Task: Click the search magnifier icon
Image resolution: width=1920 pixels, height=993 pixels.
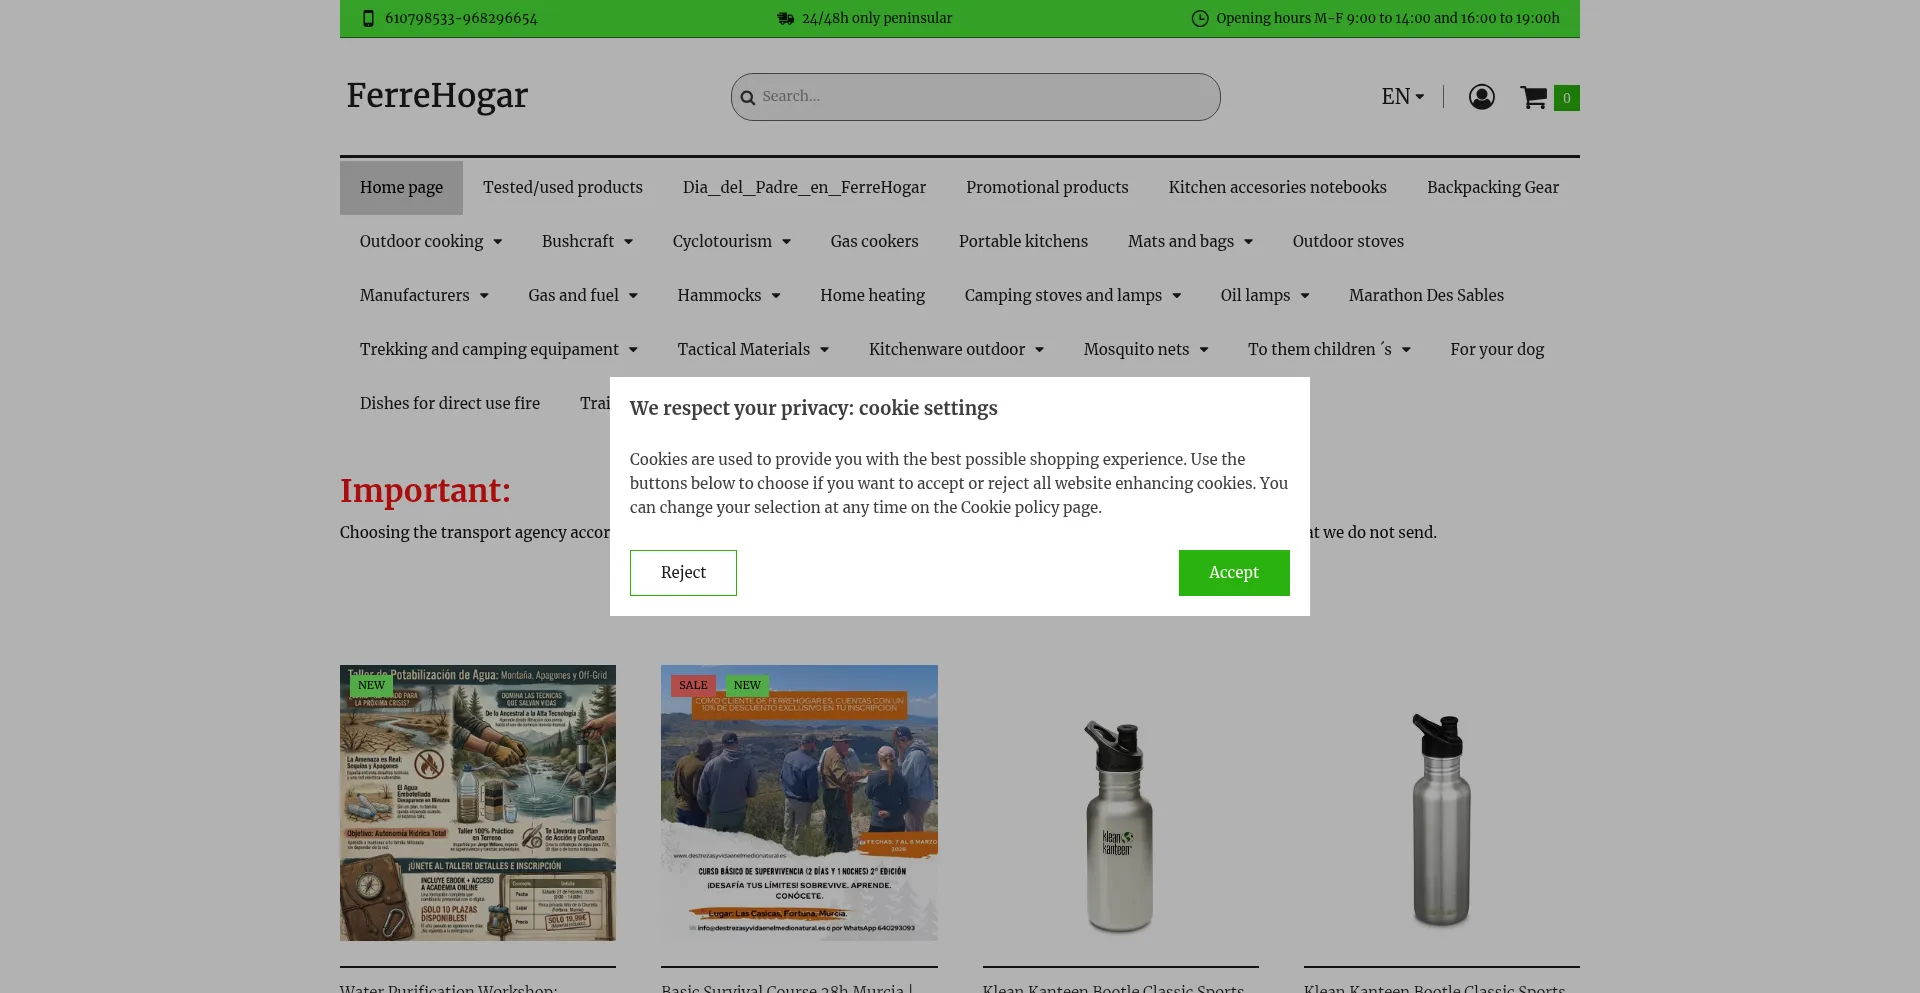Action: pos(747,98)
